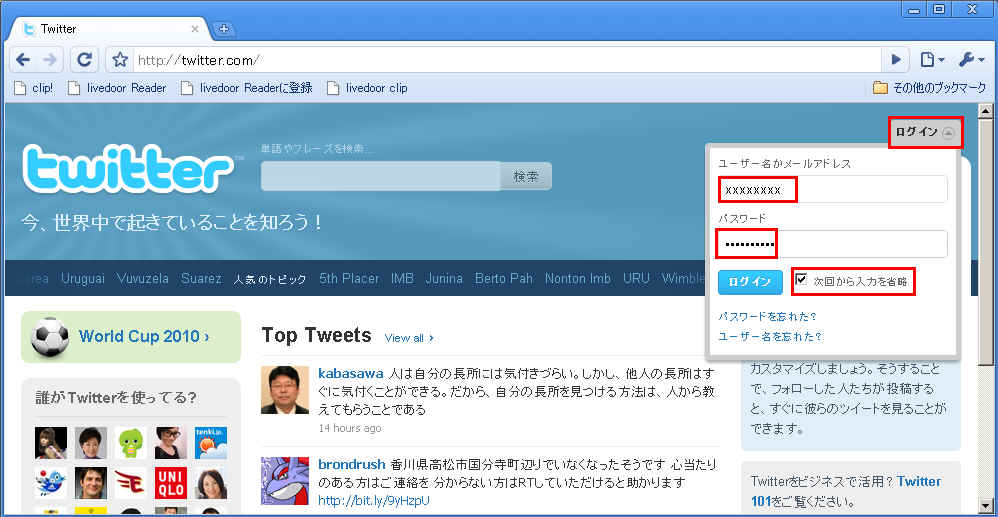
Task: Click the Twitter logo
Action: click(129, 169)
